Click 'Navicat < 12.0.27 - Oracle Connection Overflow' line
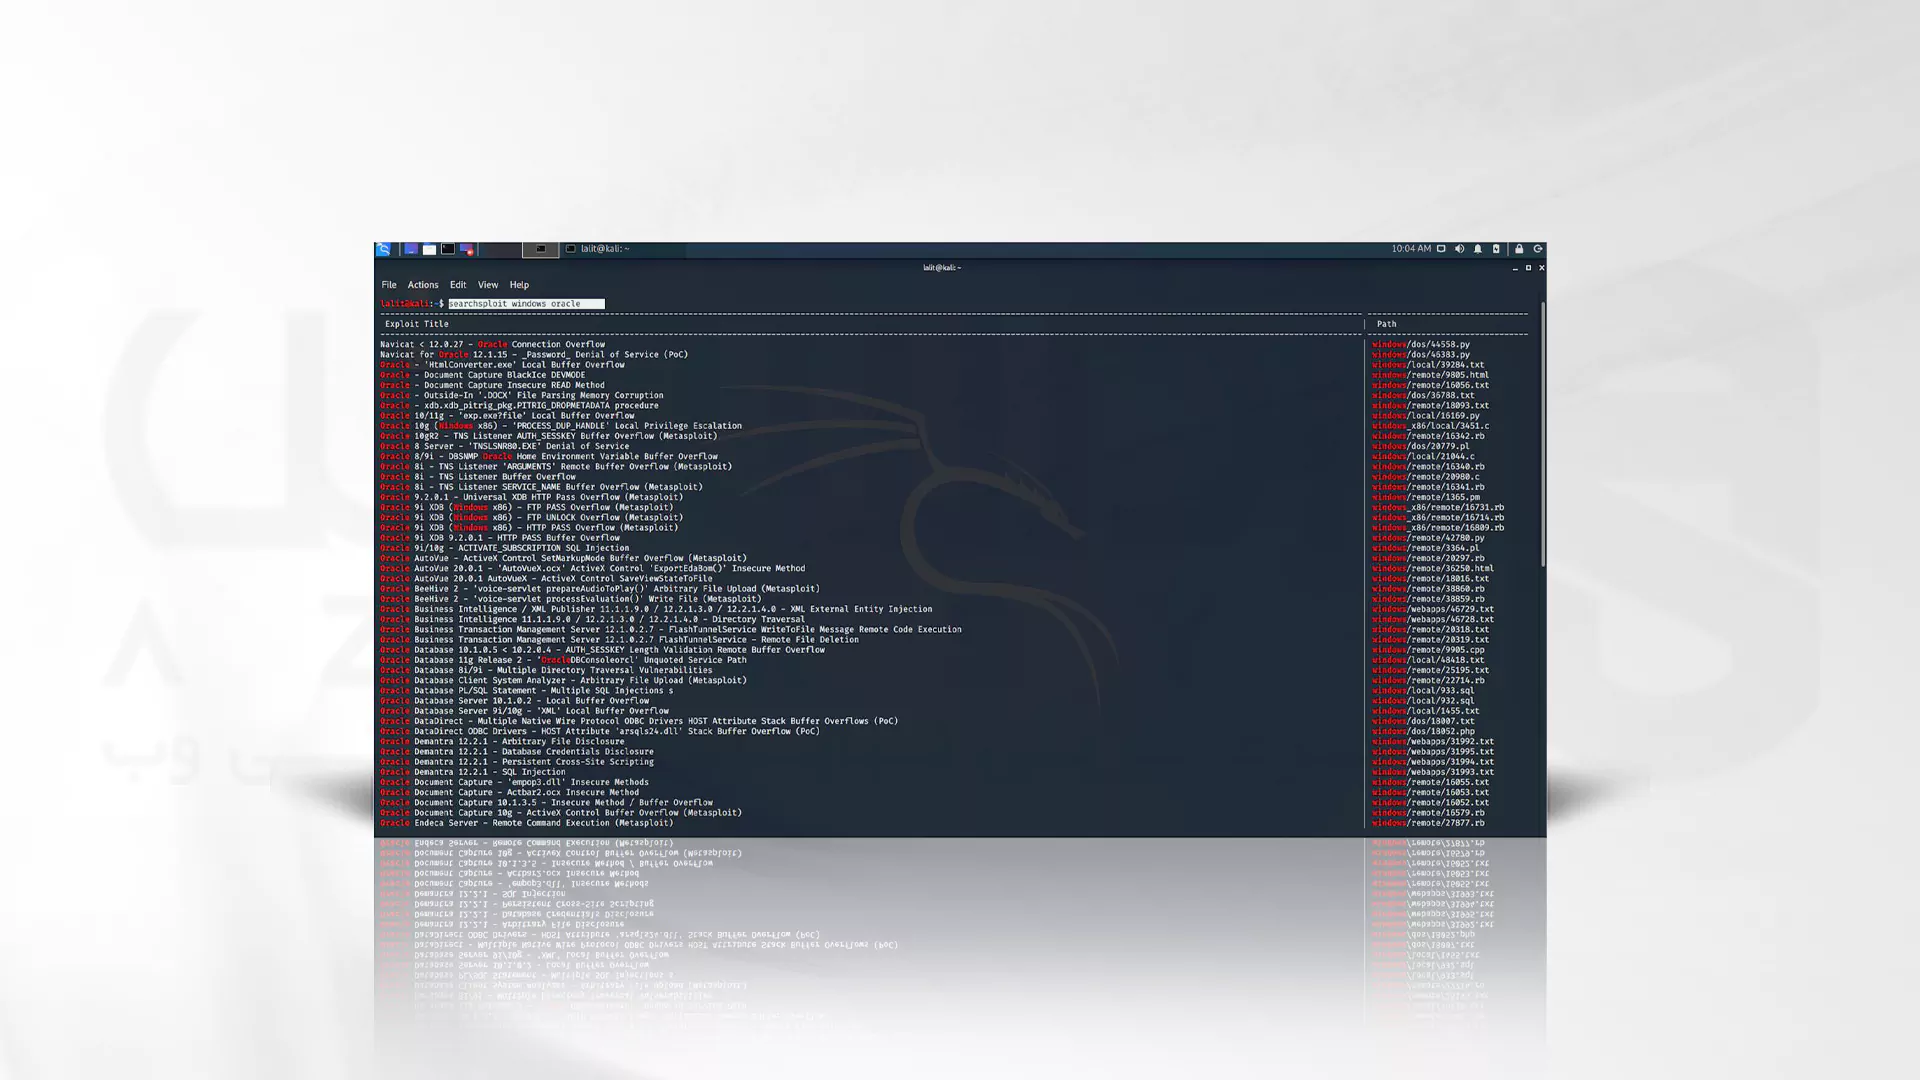The image size is (1920, 1080). click(x=492, y=344)
